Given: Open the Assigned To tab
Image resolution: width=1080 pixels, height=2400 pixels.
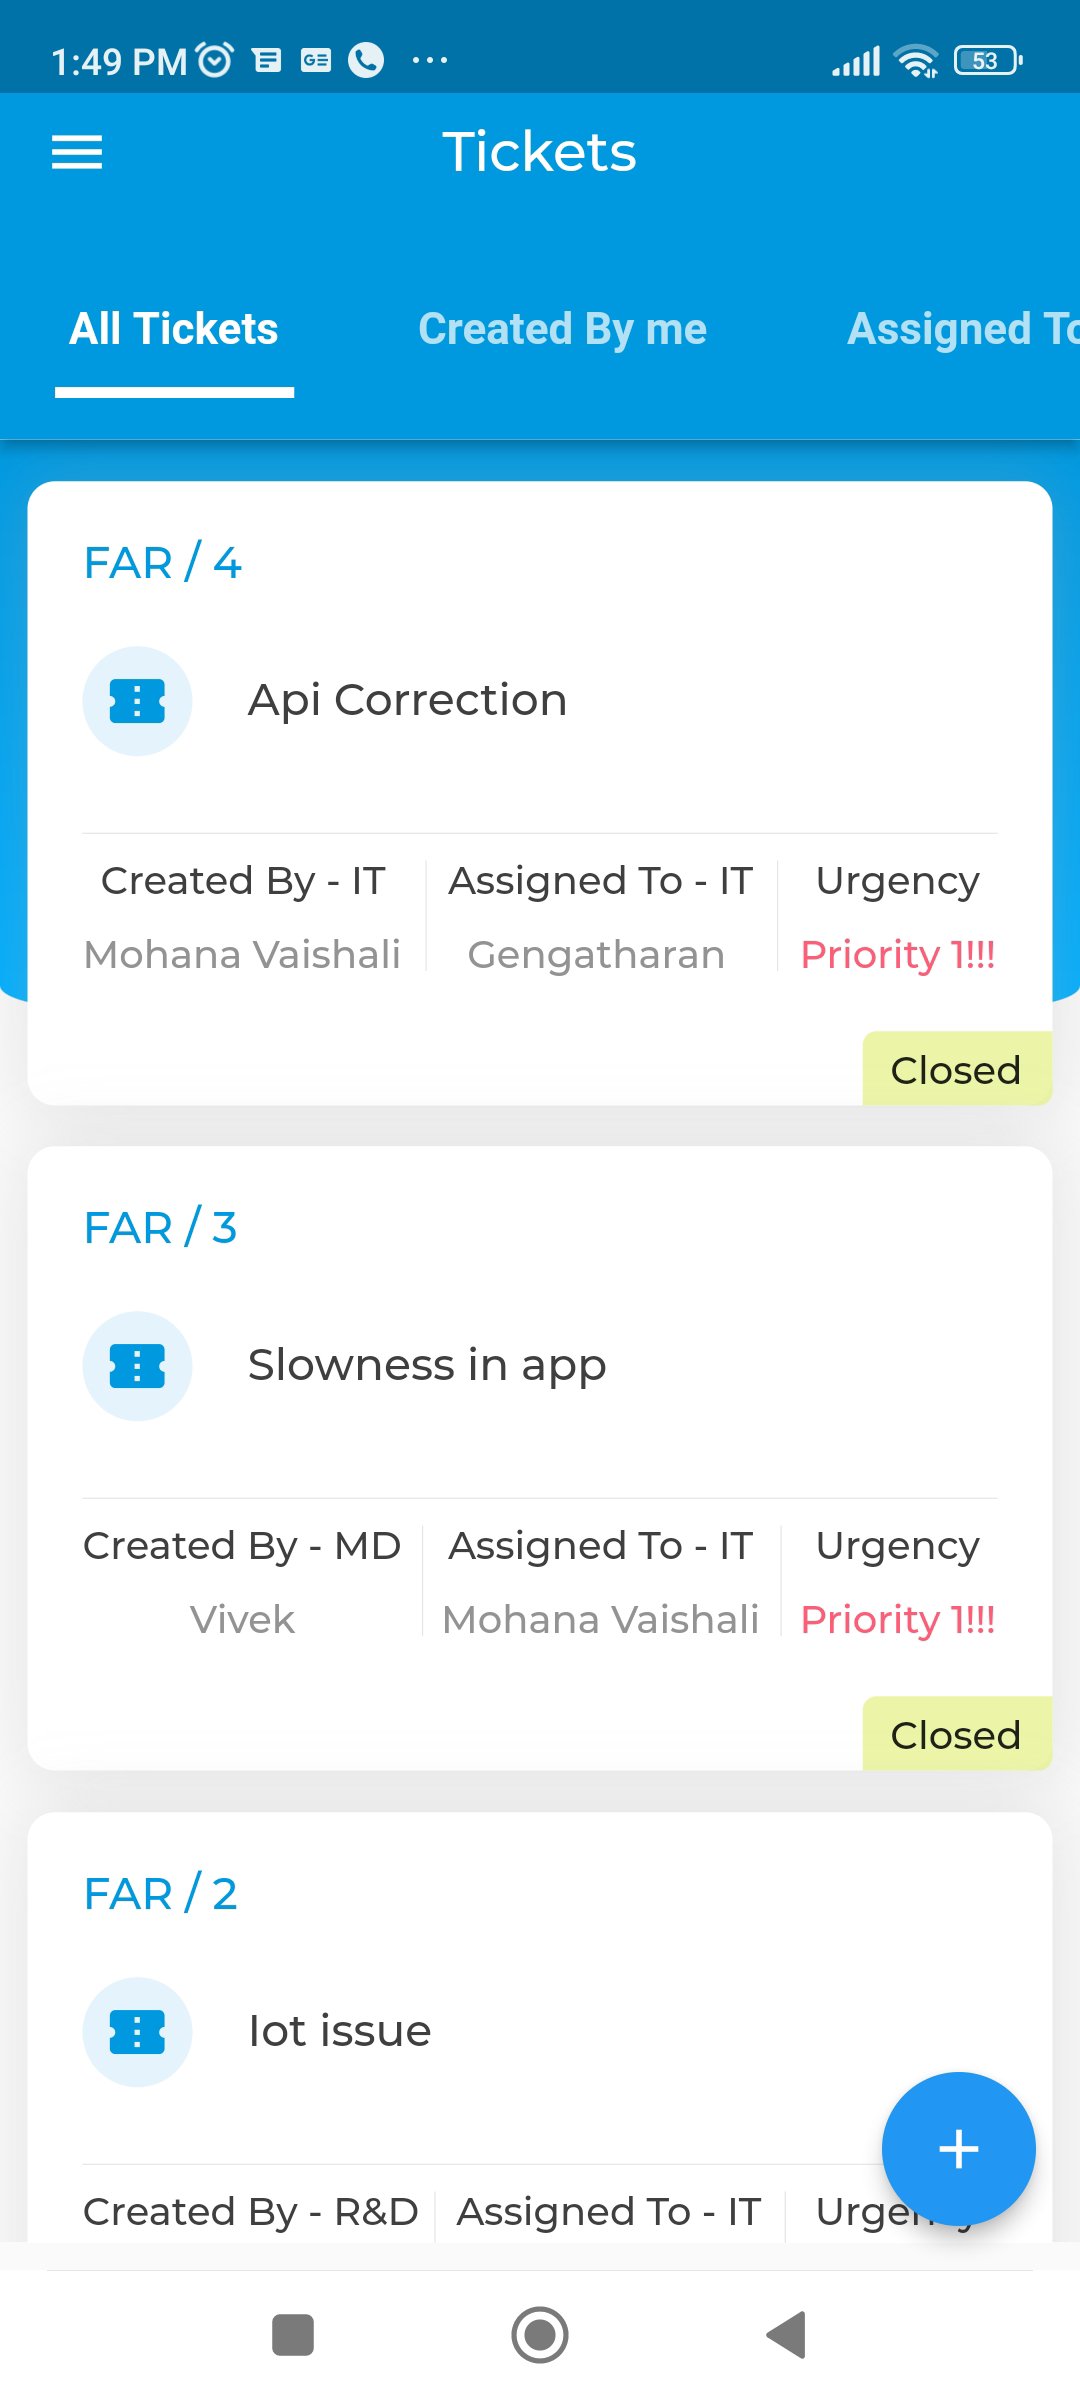Looking at the screenshot, I should point(961,329).
